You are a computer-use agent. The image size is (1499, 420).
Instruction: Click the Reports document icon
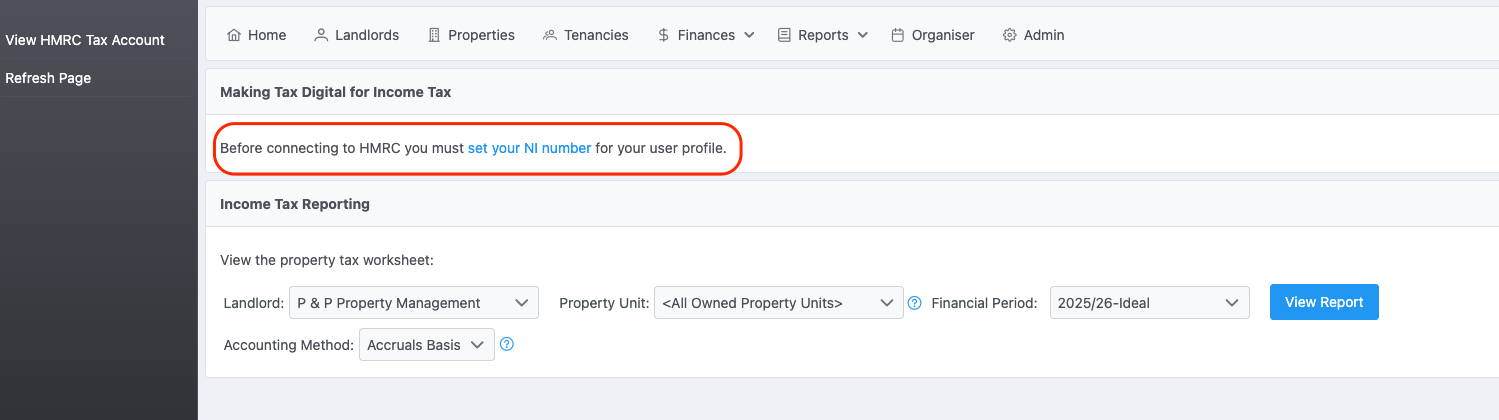click(784, 35)
